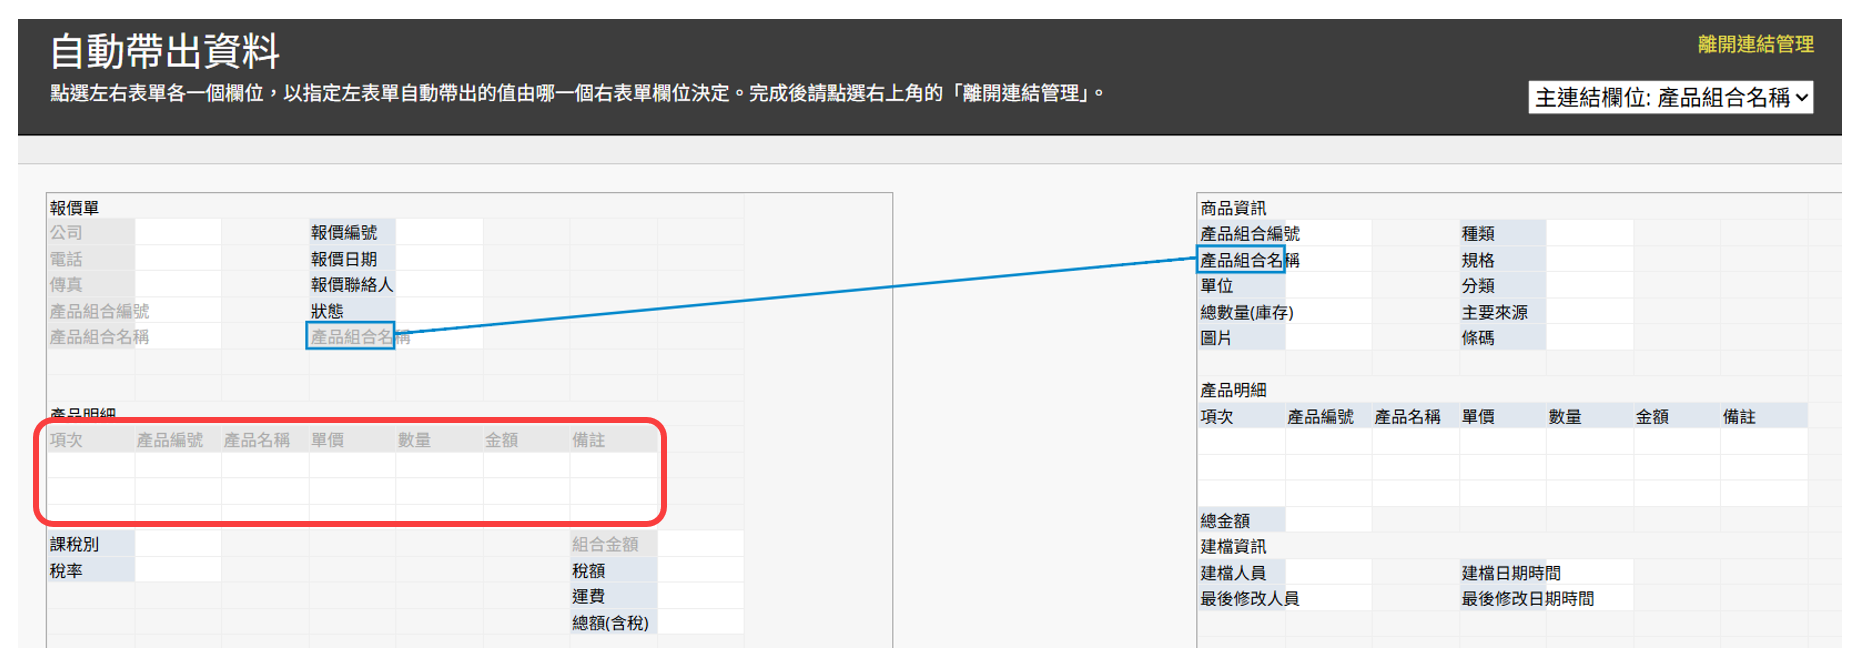Click the 離開連結管理 link
Screen dimensions: 1855x667
click(x=1754, y=44)
